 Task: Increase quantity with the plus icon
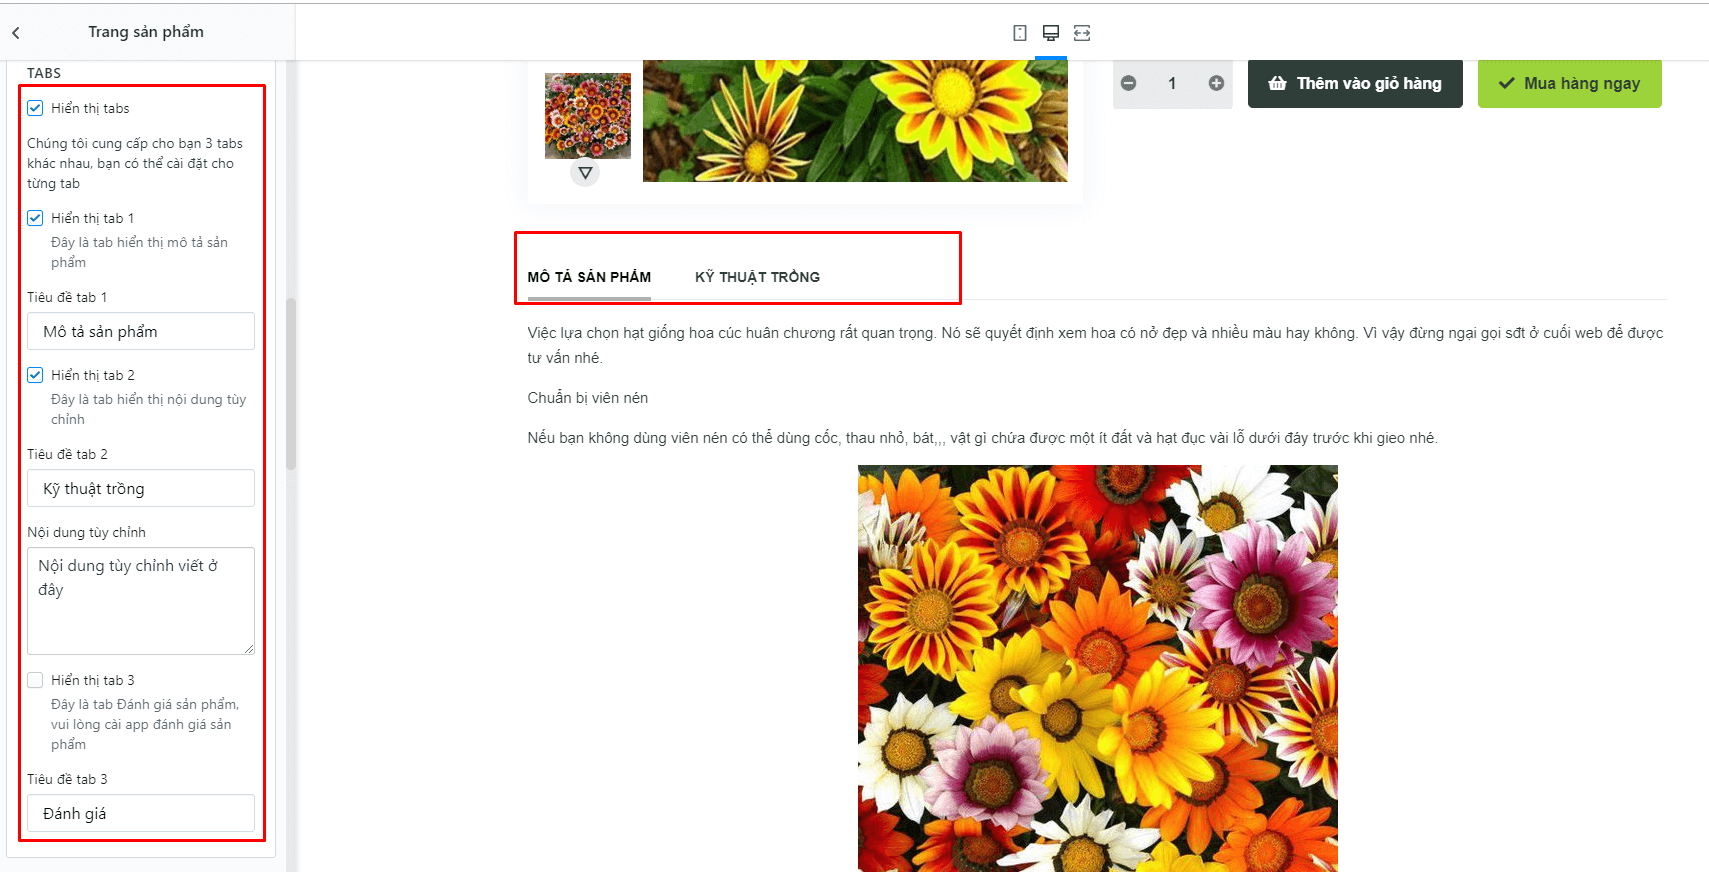[x=1216, y=83]
